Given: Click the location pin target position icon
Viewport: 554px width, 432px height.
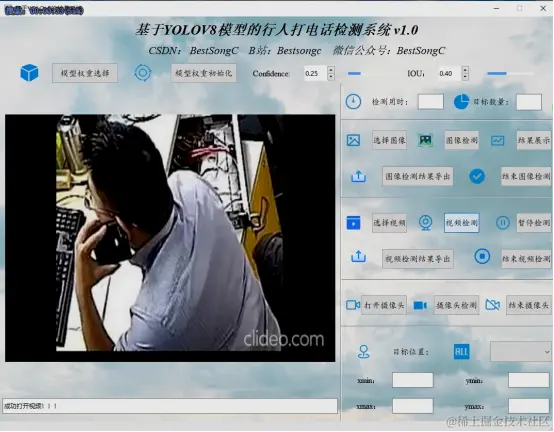Looking at the screenshot, I should (364, 352).
